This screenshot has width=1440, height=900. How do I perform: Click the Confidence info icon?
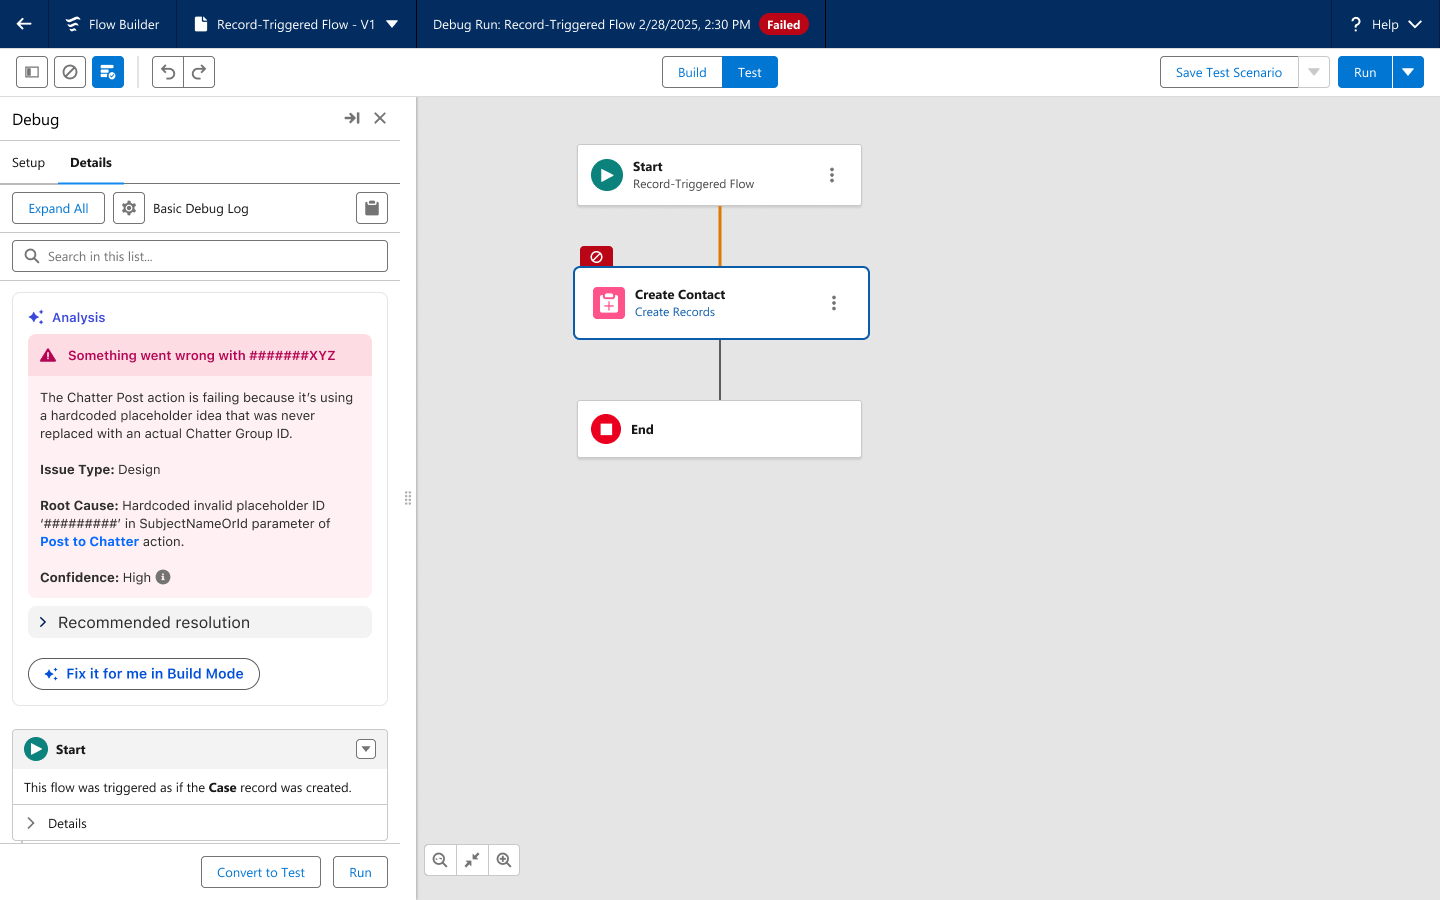pyautogui.click(x=163, y=577)
